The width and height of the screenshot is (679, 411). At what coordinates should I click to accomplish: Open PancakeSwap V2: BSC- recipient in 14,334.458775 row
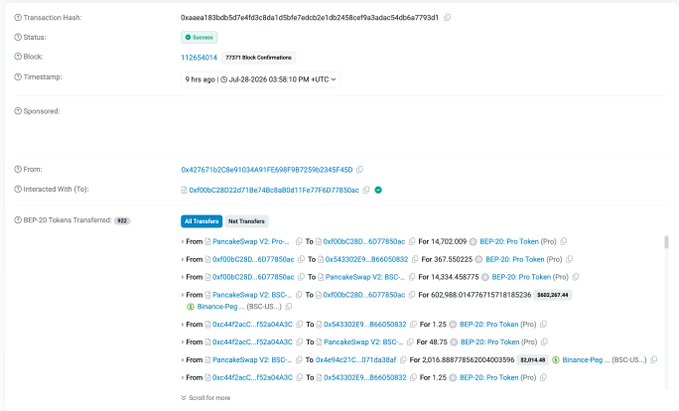pyautogui.click(x=365, y=277)
